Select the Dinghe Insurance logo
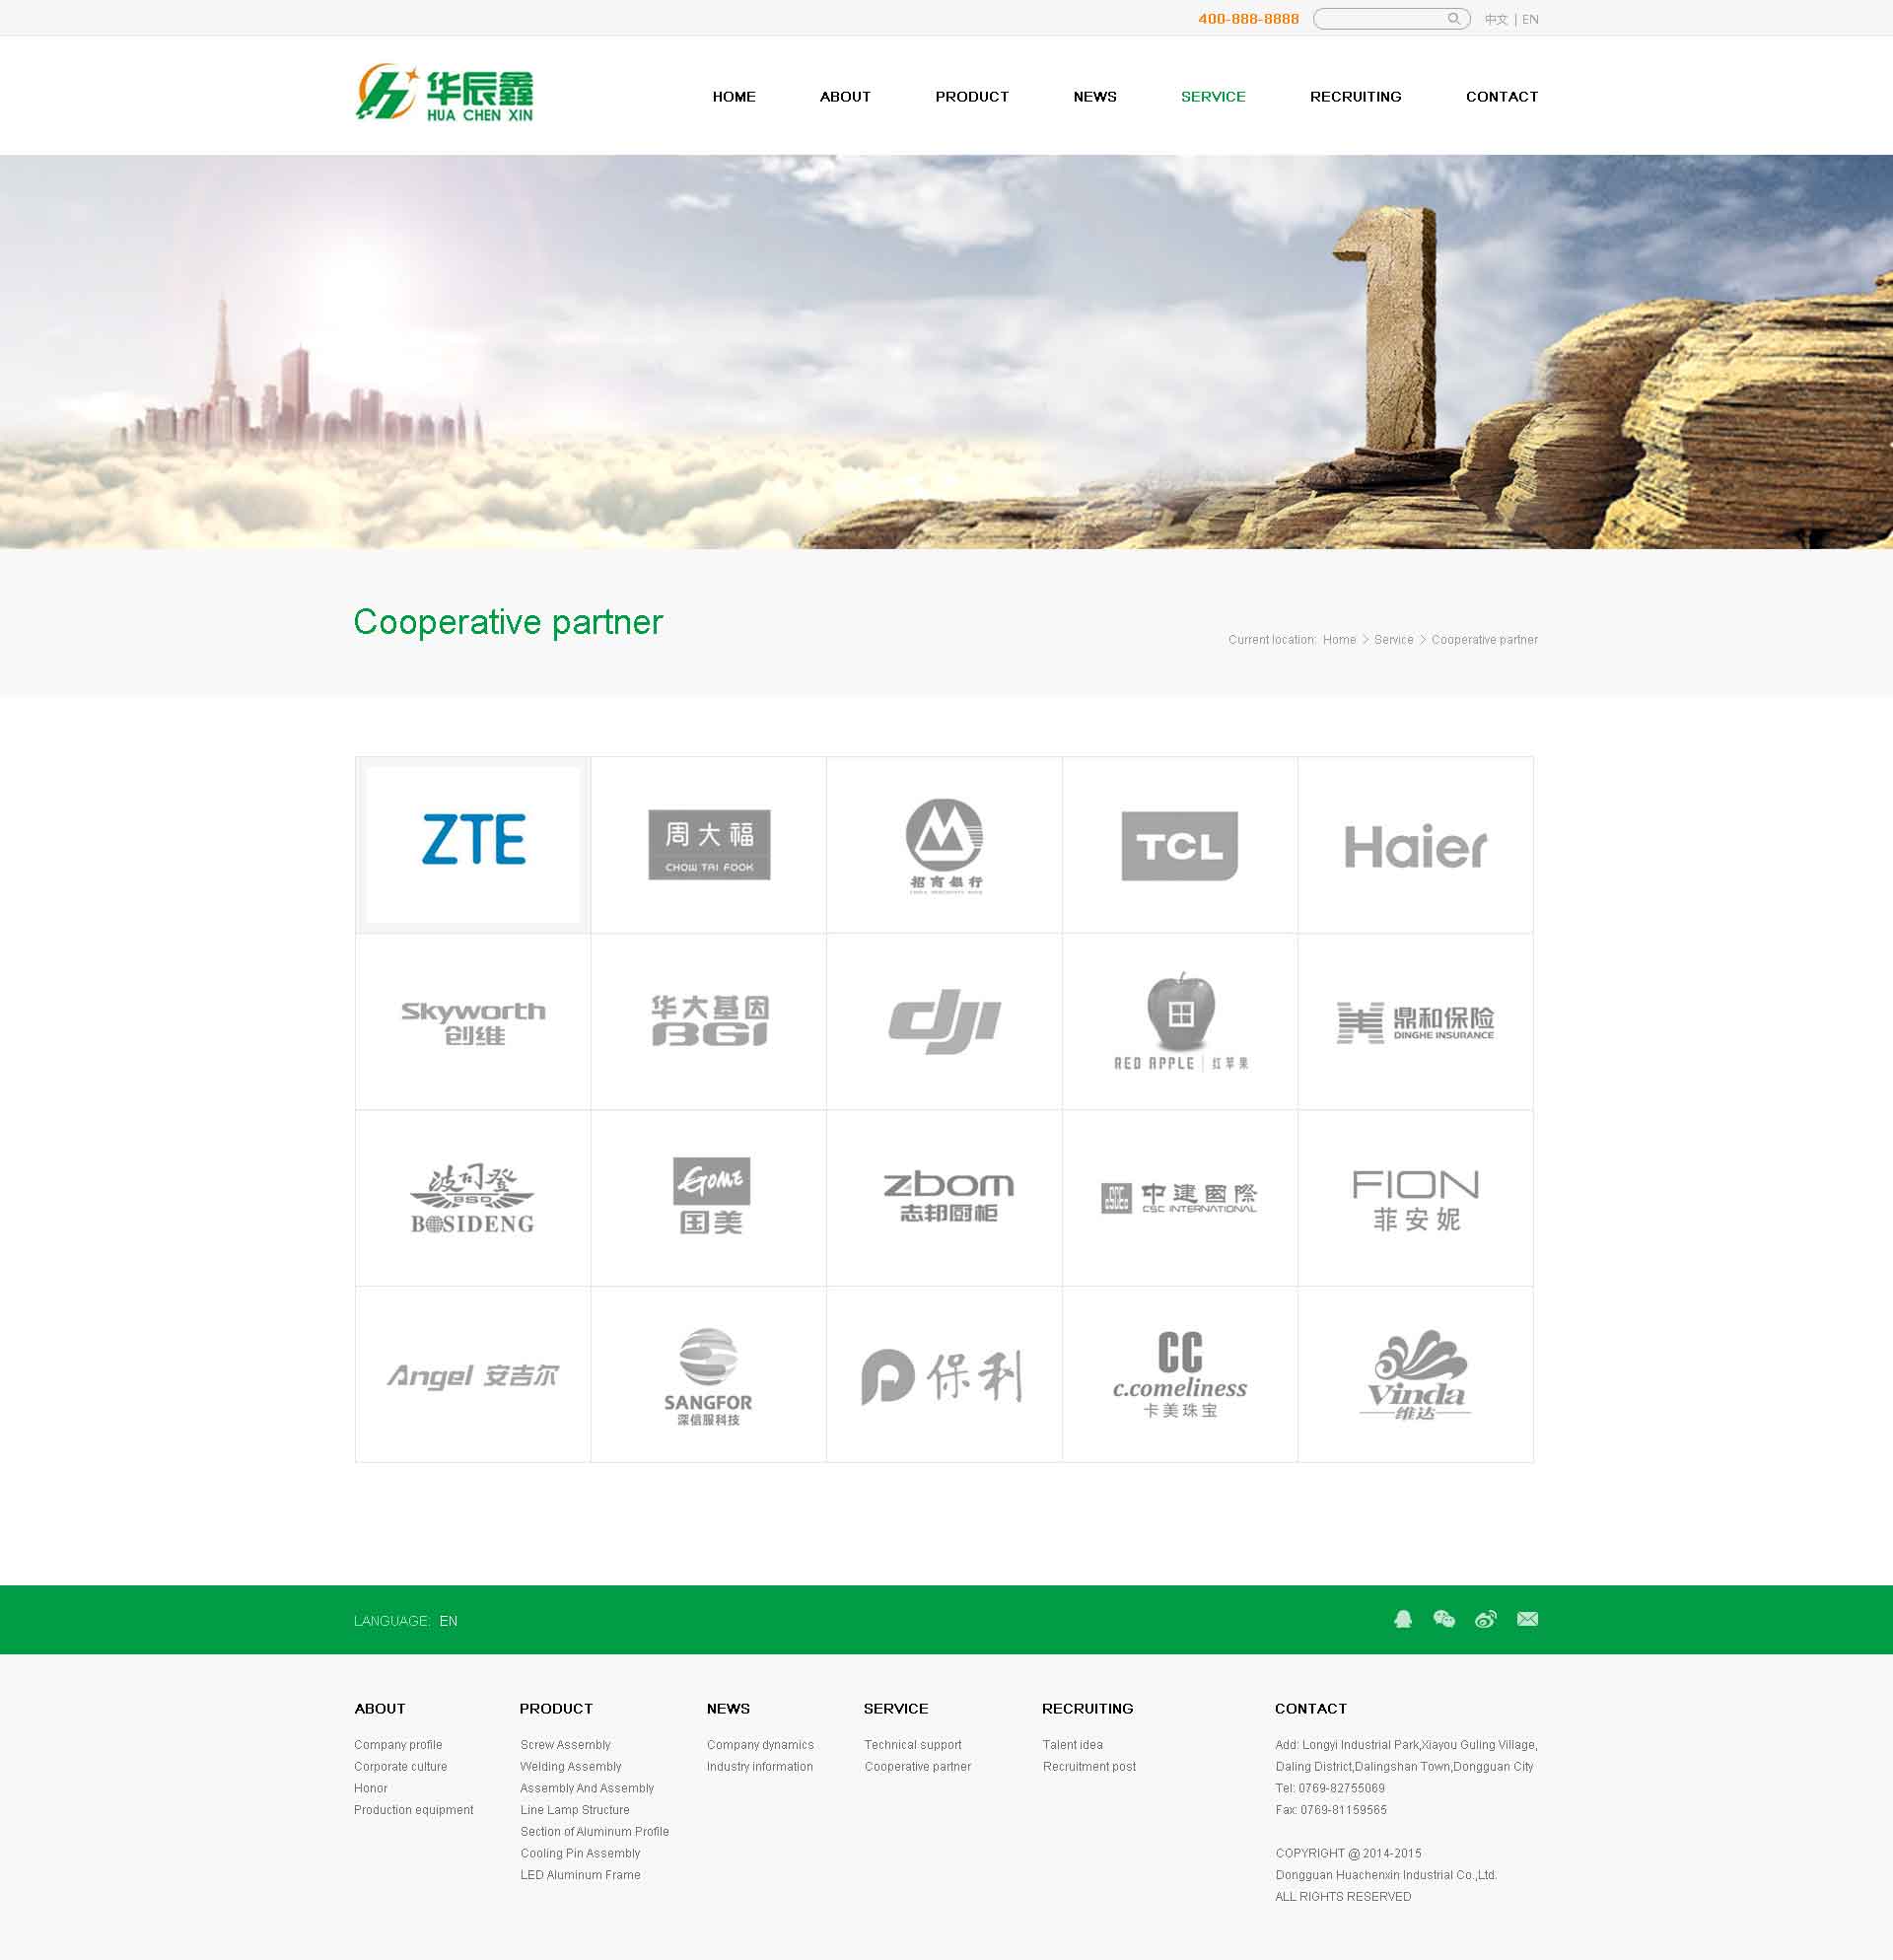Image resolution: width=1893 pixels, height=1960 pixels. 1416,1021
